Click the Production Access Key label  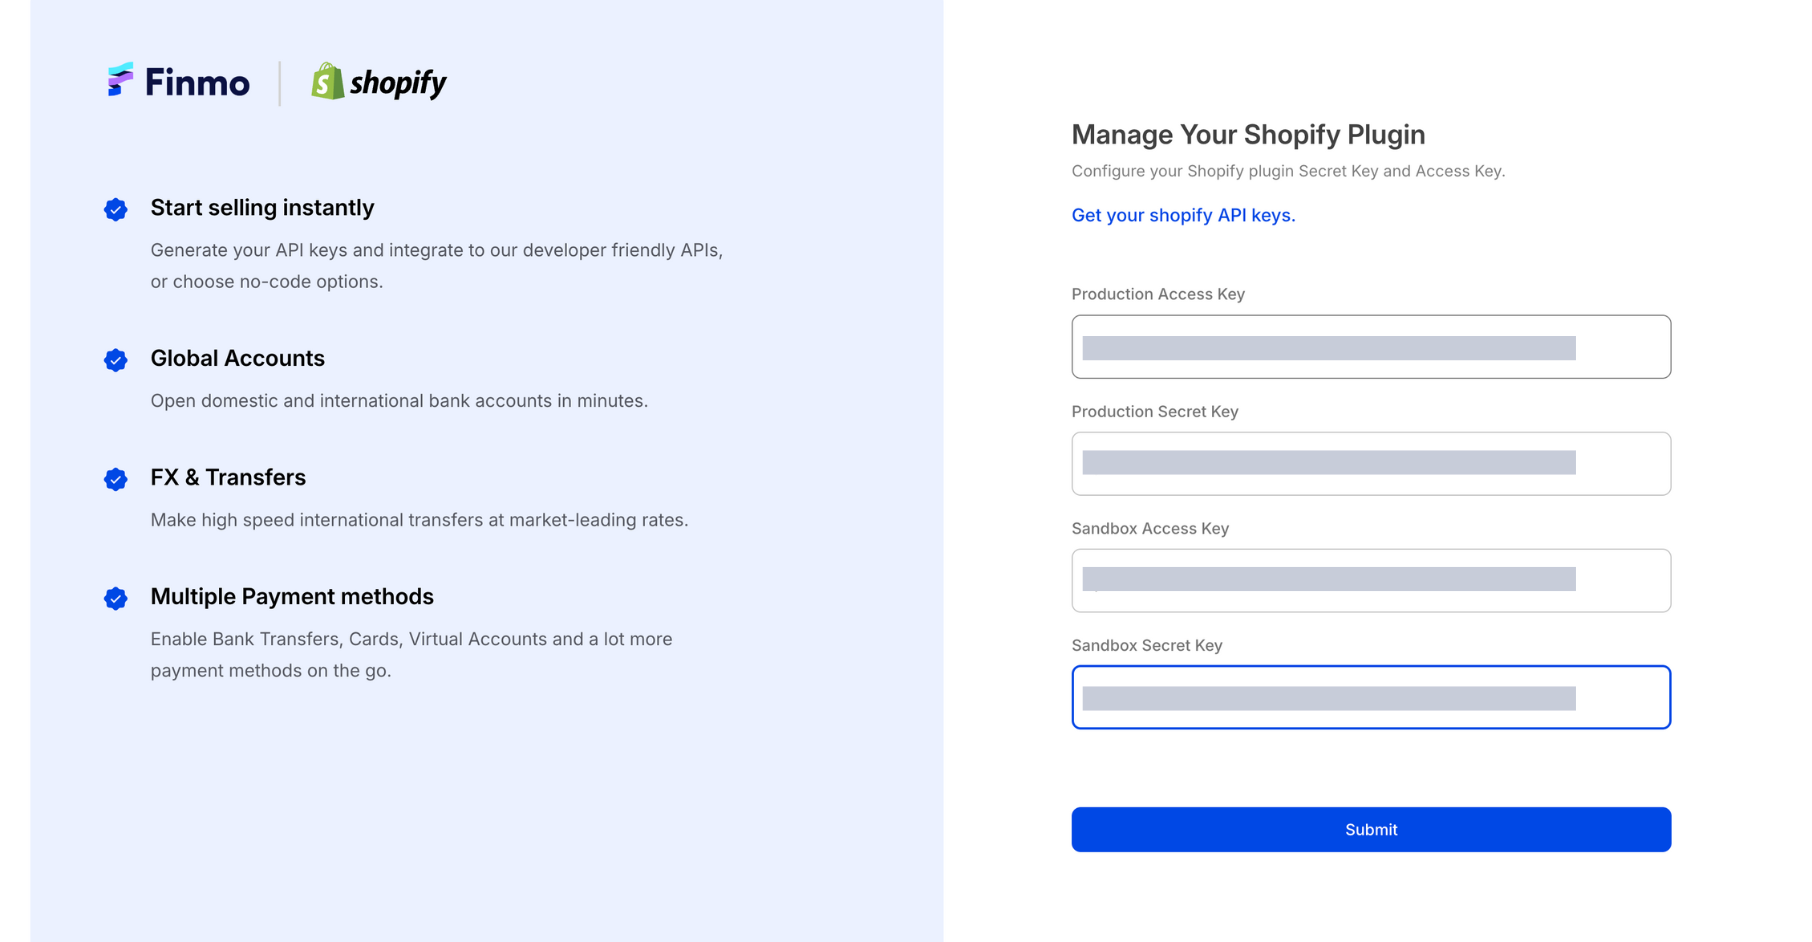(x=1158, y=294)
